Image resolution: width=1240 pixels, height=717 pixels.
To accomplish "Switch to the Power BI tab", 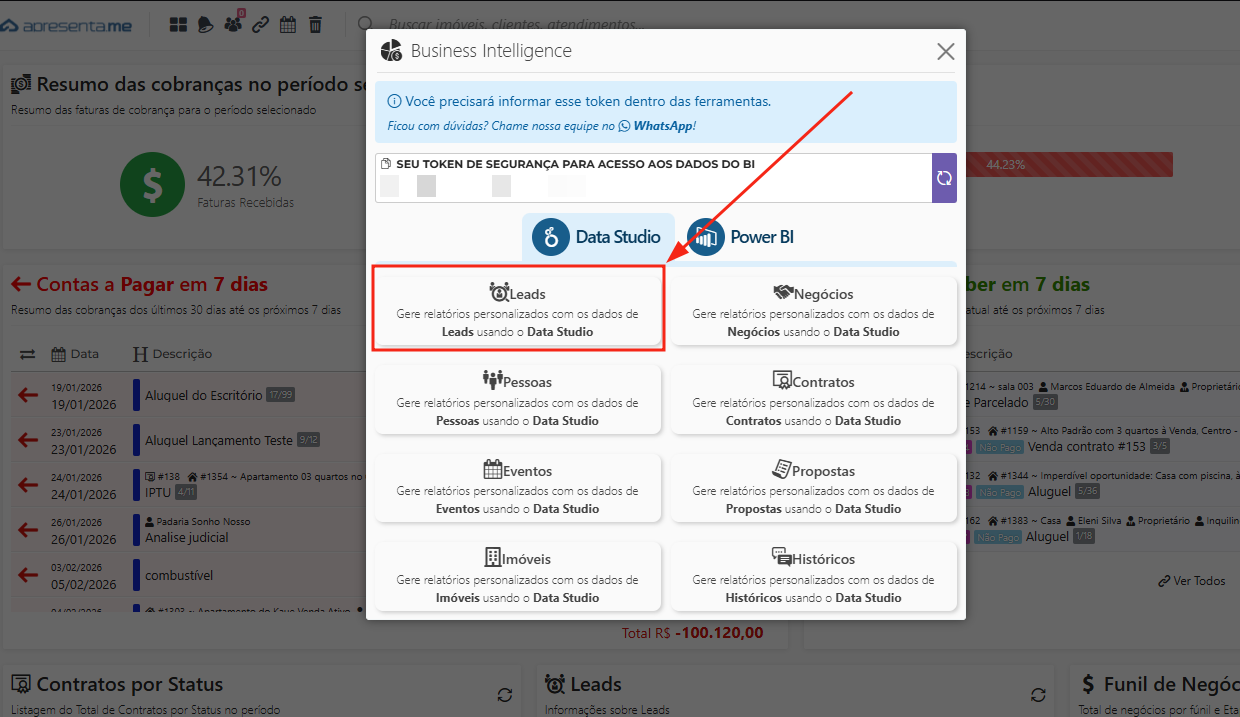I will pos(741,237).
